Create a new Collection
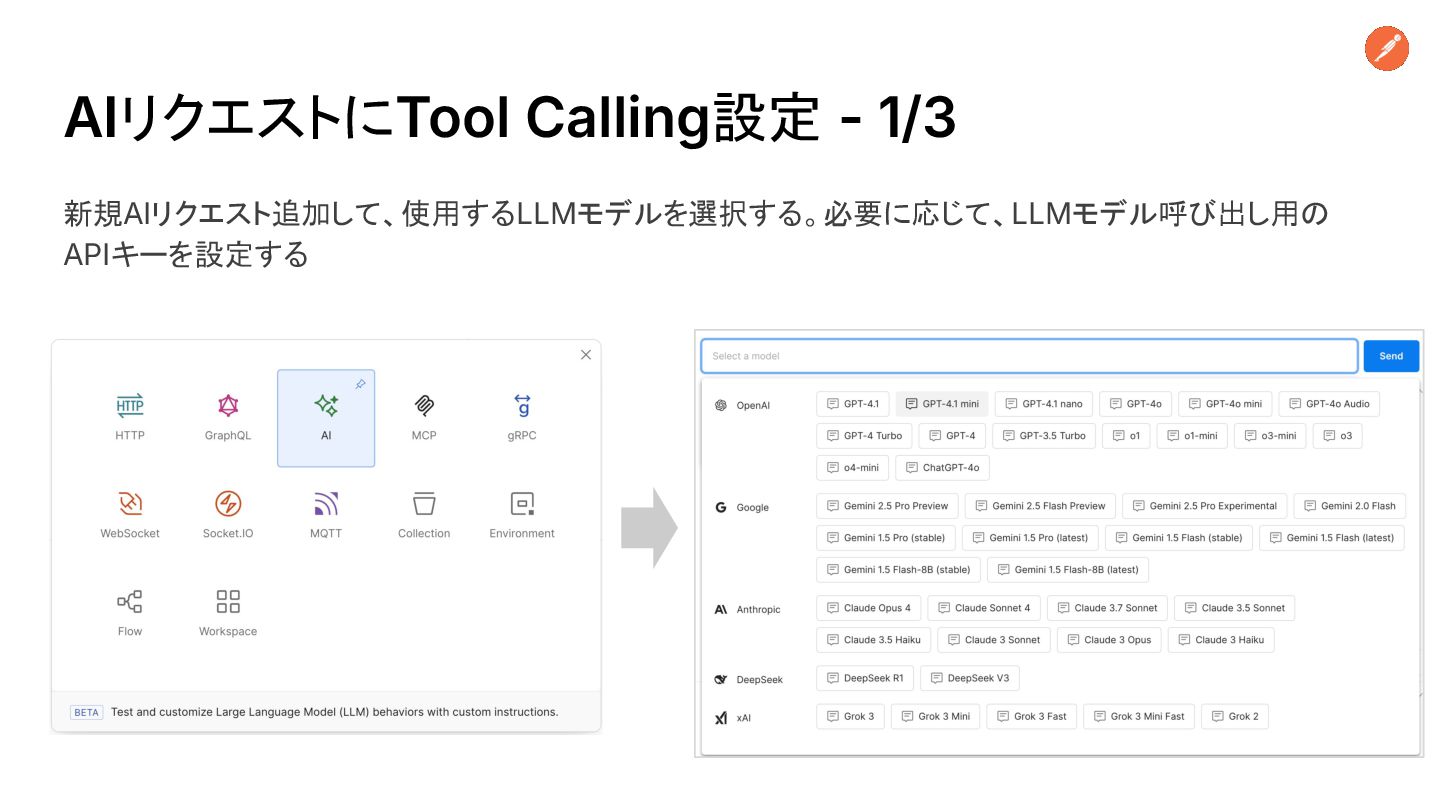This screenshot has width=1440, height=810. coord(424,516)
